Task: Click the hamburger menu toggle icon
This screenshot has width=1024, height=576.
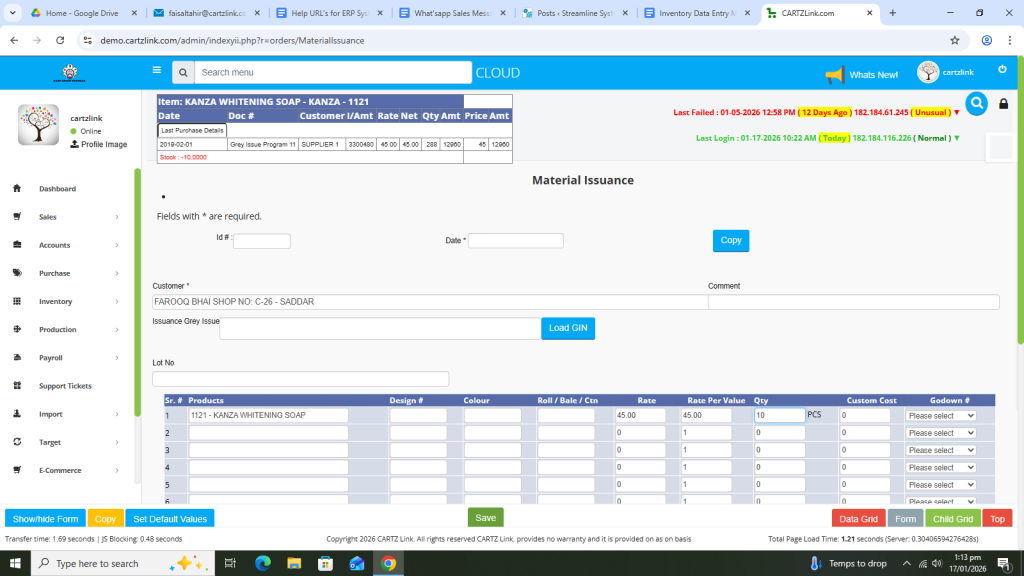Action: point(156,70)
